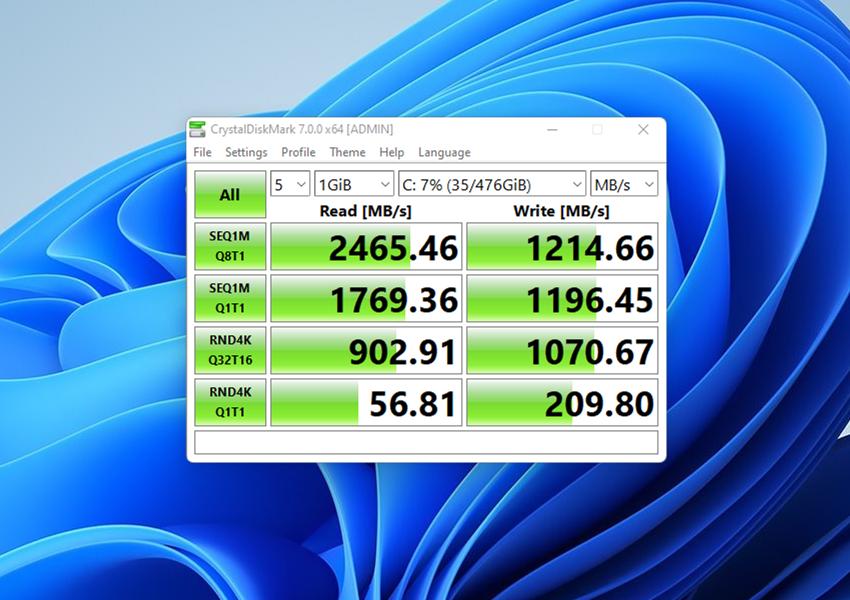Open the Help menu

(x=391, y=152)
